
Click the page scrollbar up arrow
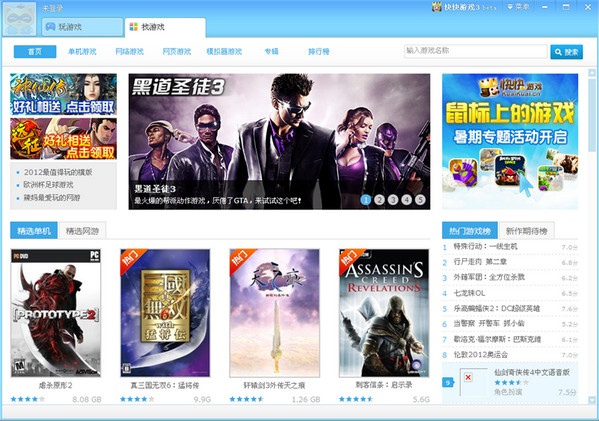(x=592, y=72)
